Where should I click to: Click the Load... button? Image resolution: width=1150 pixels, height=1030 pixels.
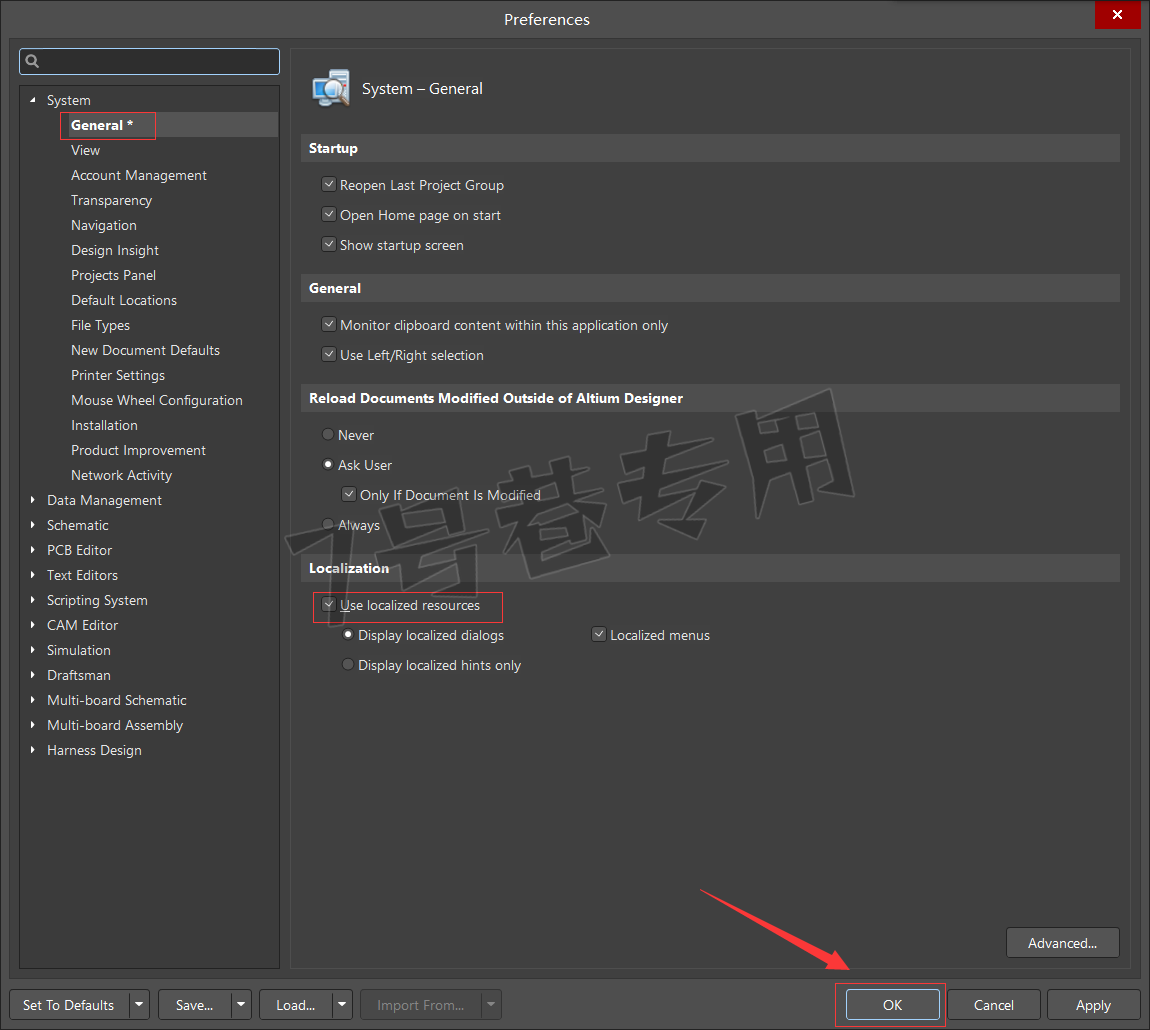pos(296,1005)
